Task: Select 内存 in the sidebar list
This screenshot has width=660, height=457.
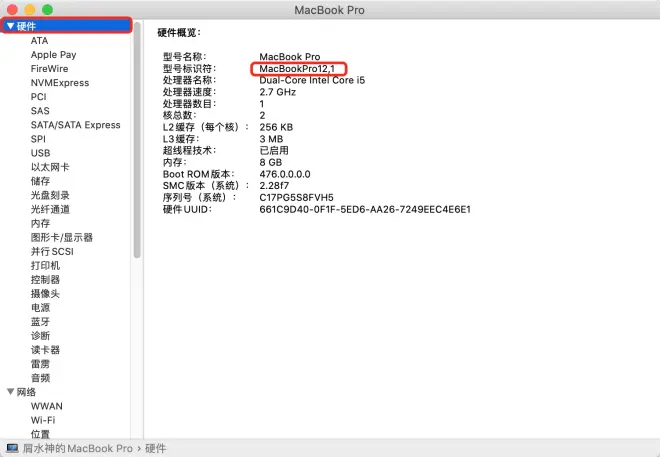Action: [x=40, y=223]
